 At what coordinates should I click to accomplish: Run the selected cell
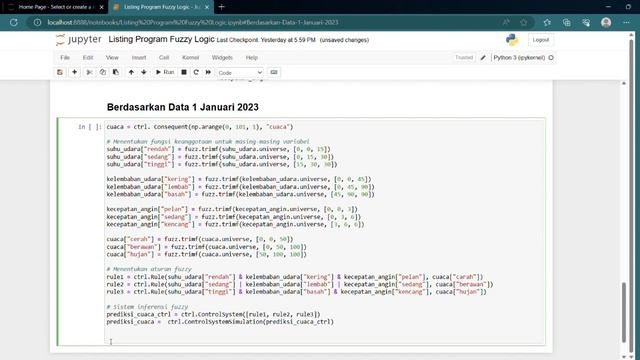pos(165,72)
